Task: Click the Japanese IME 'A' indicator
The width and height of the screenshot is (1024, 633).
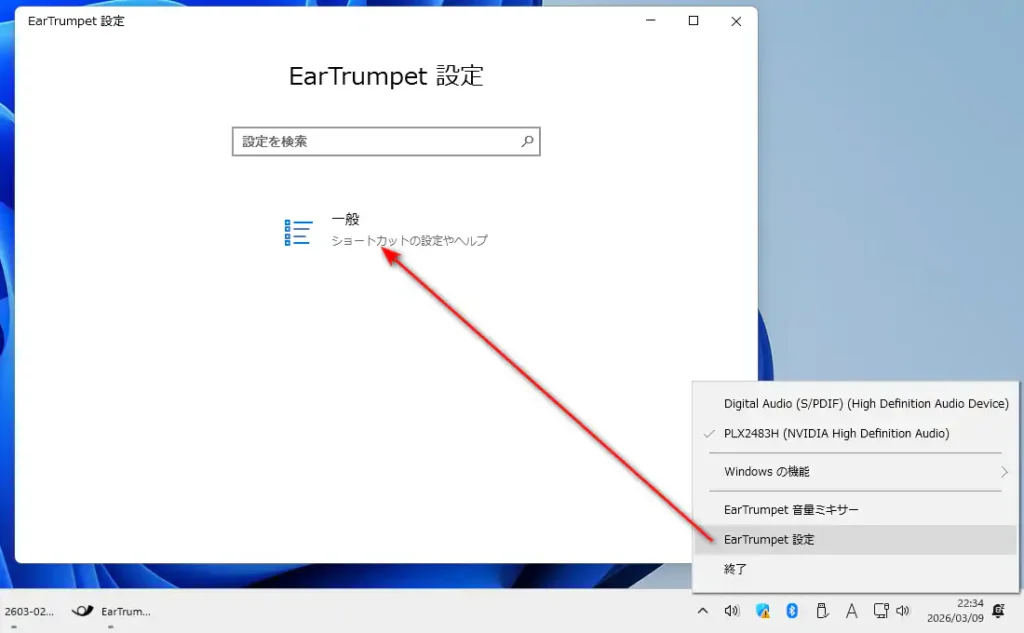Action: coord(851,611)
